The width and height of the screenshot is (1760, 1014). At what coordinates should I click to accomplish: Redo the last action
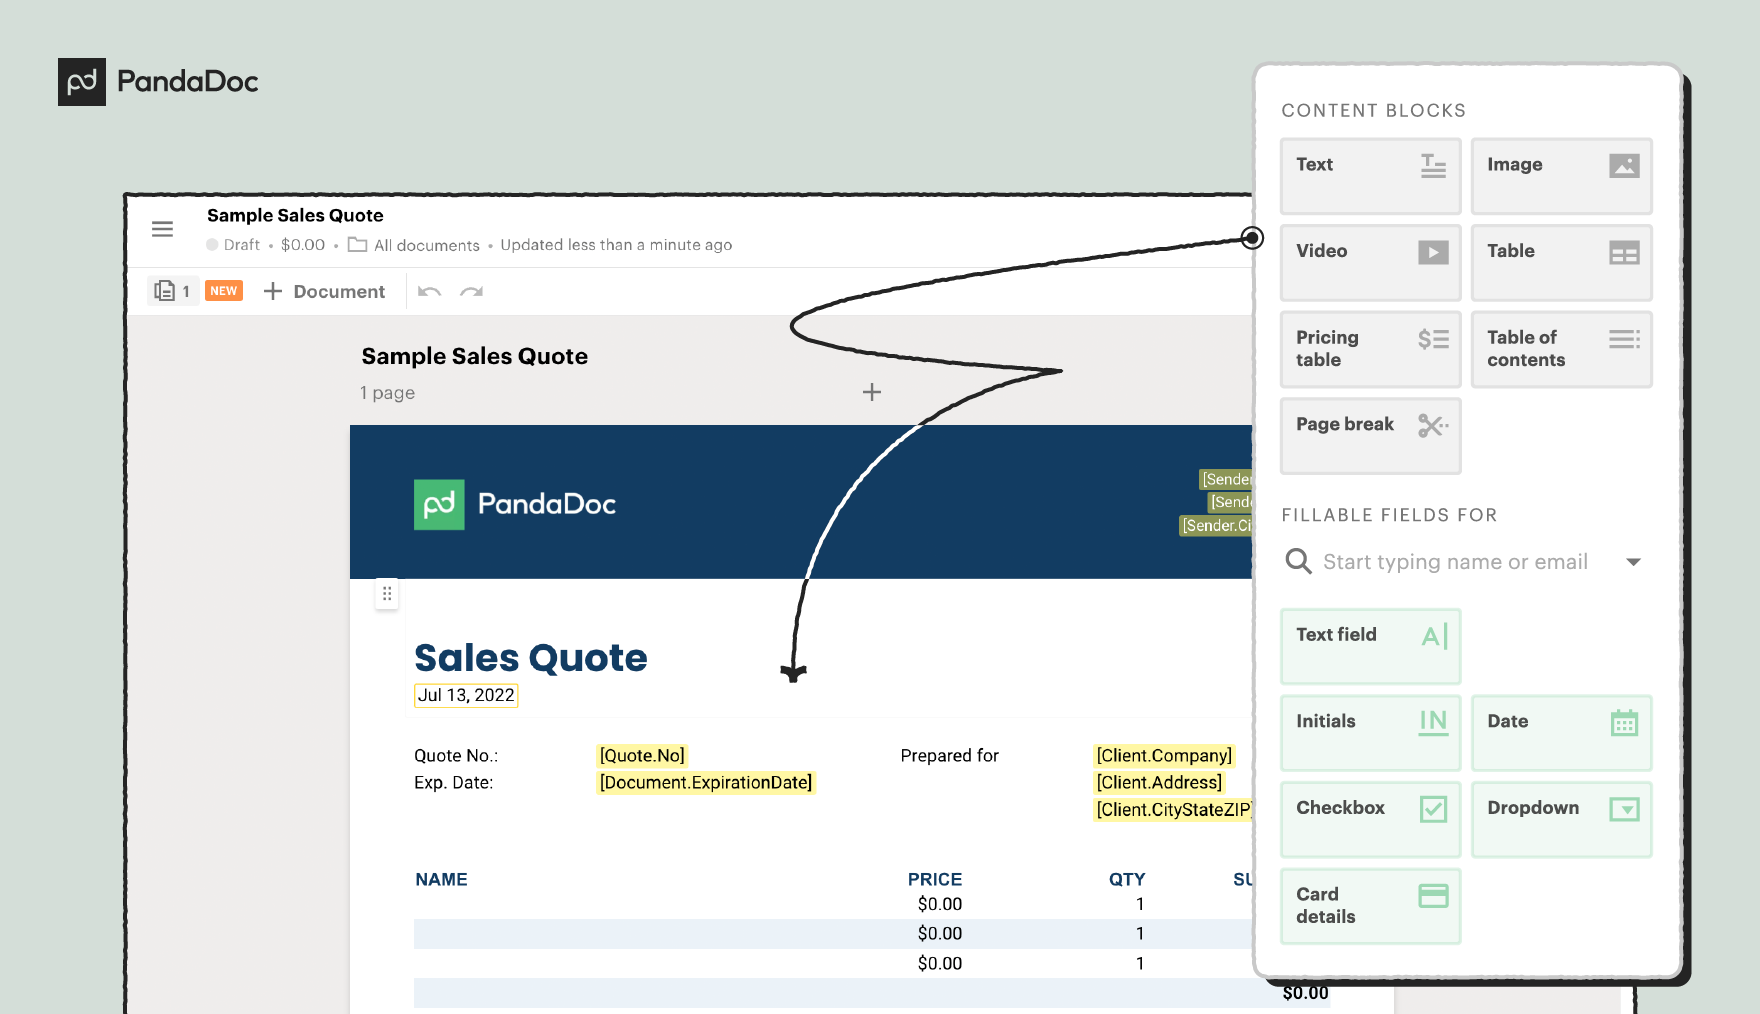(471, 292)
